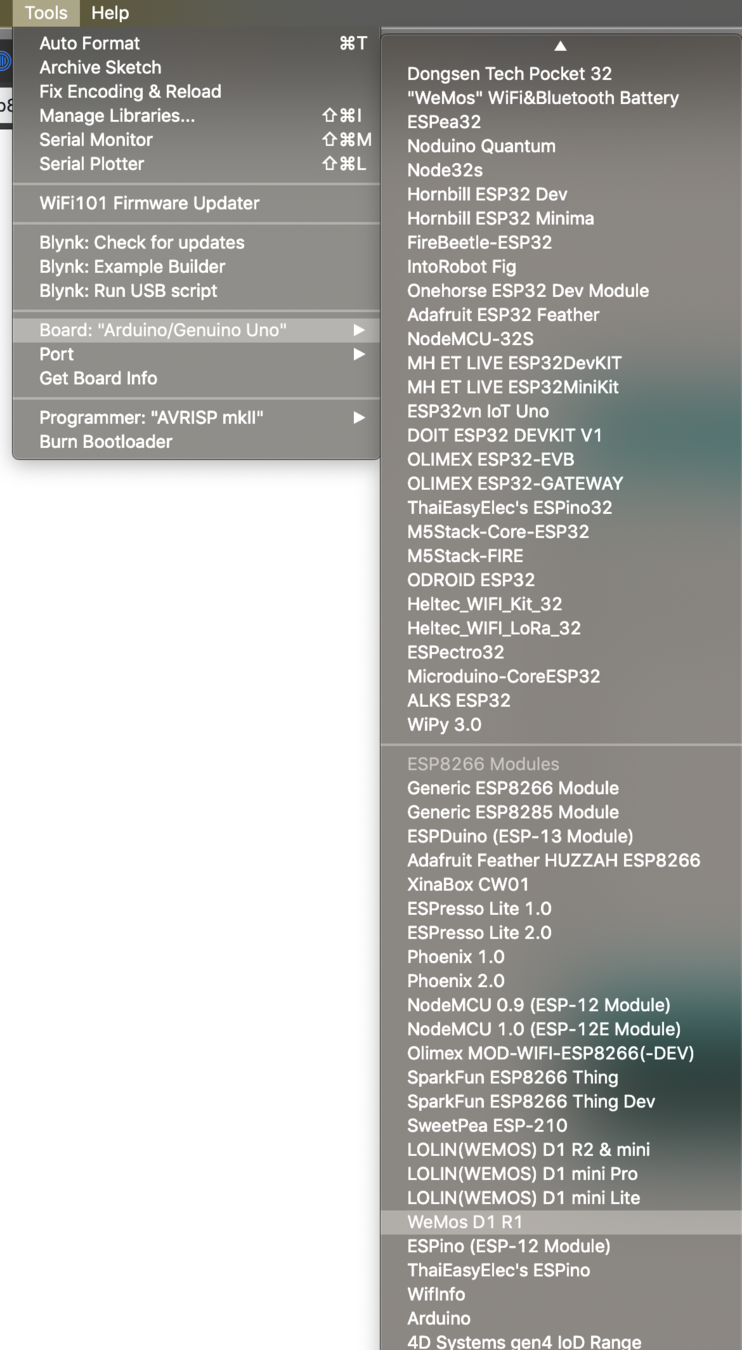742x1350 pixels.
Task: Select Generic ESP8266 Module
Action: coord(561,787)
